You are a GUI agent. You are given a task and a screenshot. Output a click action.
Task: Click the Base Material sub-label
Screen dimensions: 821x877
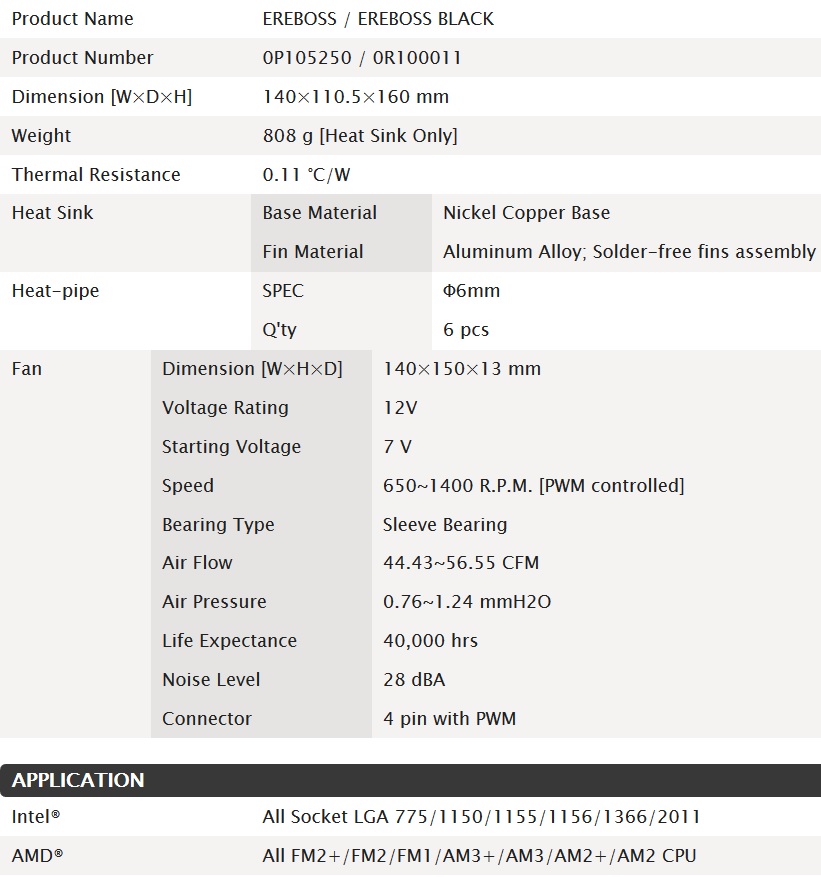pos(319,213)
